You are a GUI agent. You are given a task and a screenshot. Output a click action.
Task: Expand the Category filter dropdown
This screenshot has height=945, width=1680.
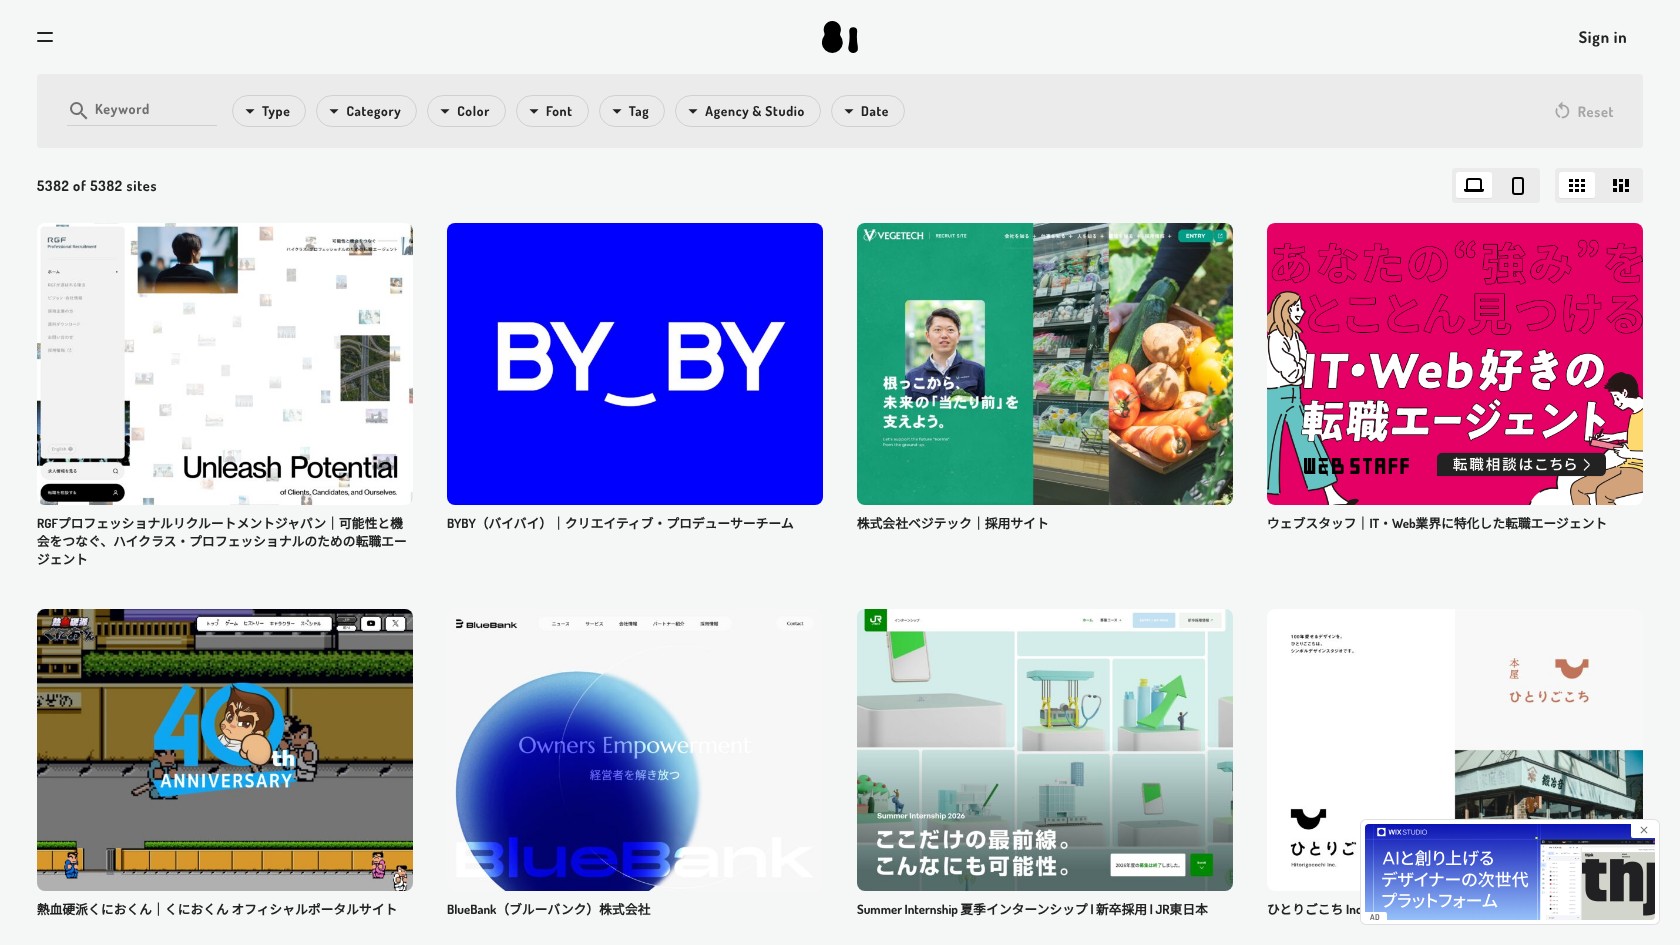(365, 111)
